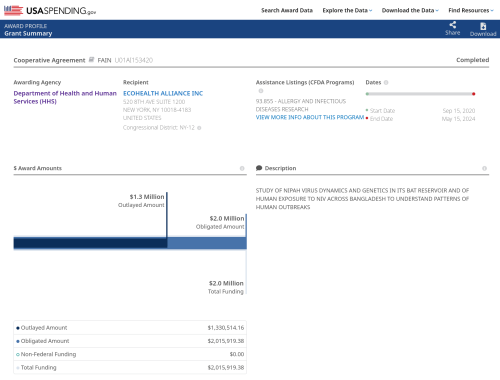This screenshot has height=380, width=500.
Task: Click the FAIN number U01AI153420
Action: pos(134,60)
